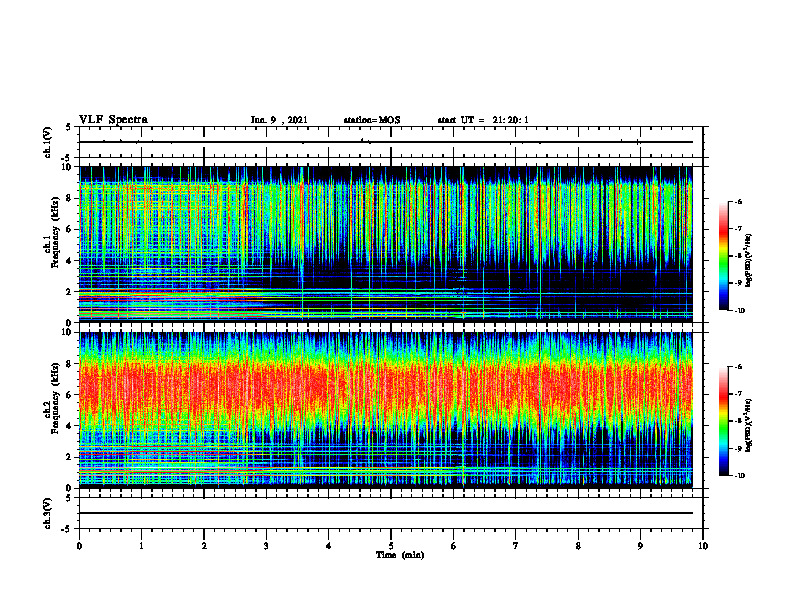This screenshot has width=792, height=612.
Task: Click the "ch.3(V)" axis label
Action: tap(48, 513)
